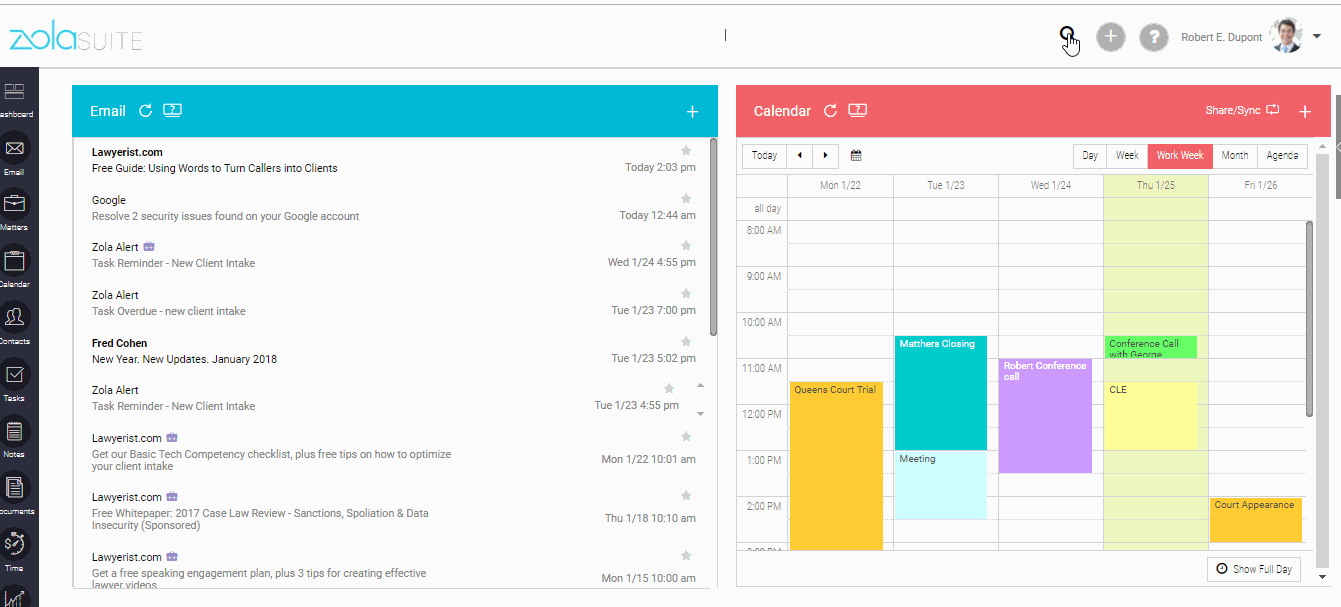The width and height of the screenshot is (1341, 607).
Task: Star the Lawyerist.com Free Guide email
Action: pos(686,150)
